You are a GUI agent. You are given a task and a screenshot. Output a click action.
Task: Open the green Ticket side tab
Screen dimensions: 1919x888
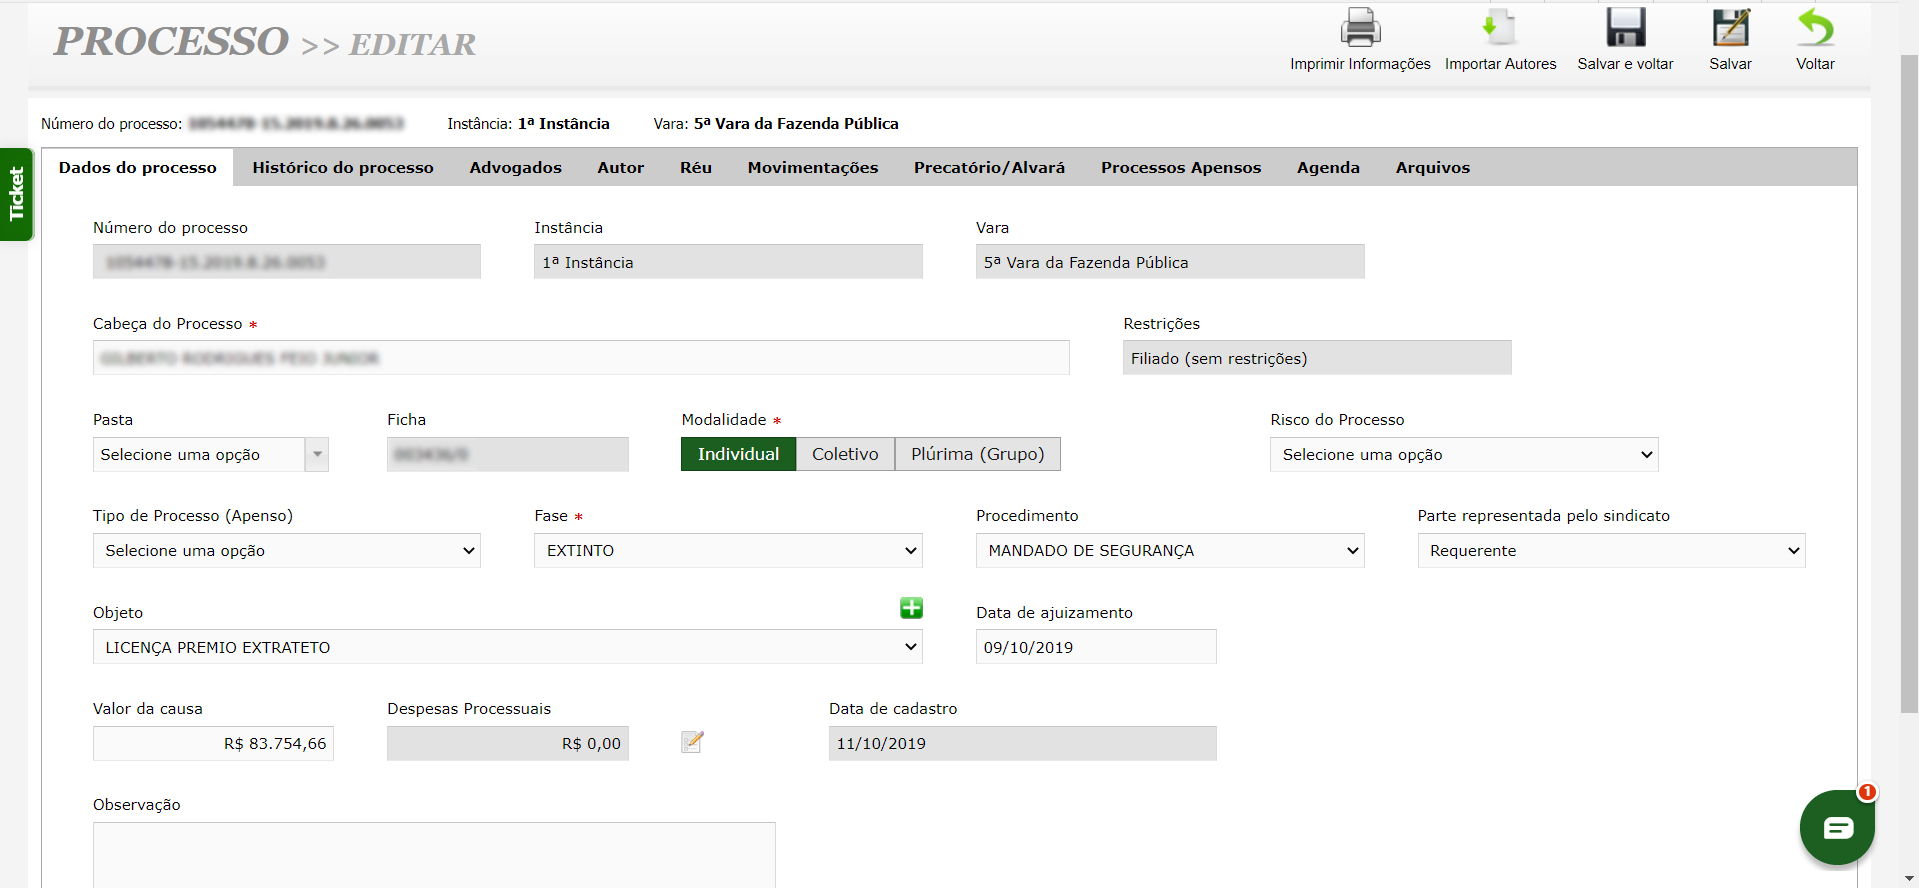16,194
